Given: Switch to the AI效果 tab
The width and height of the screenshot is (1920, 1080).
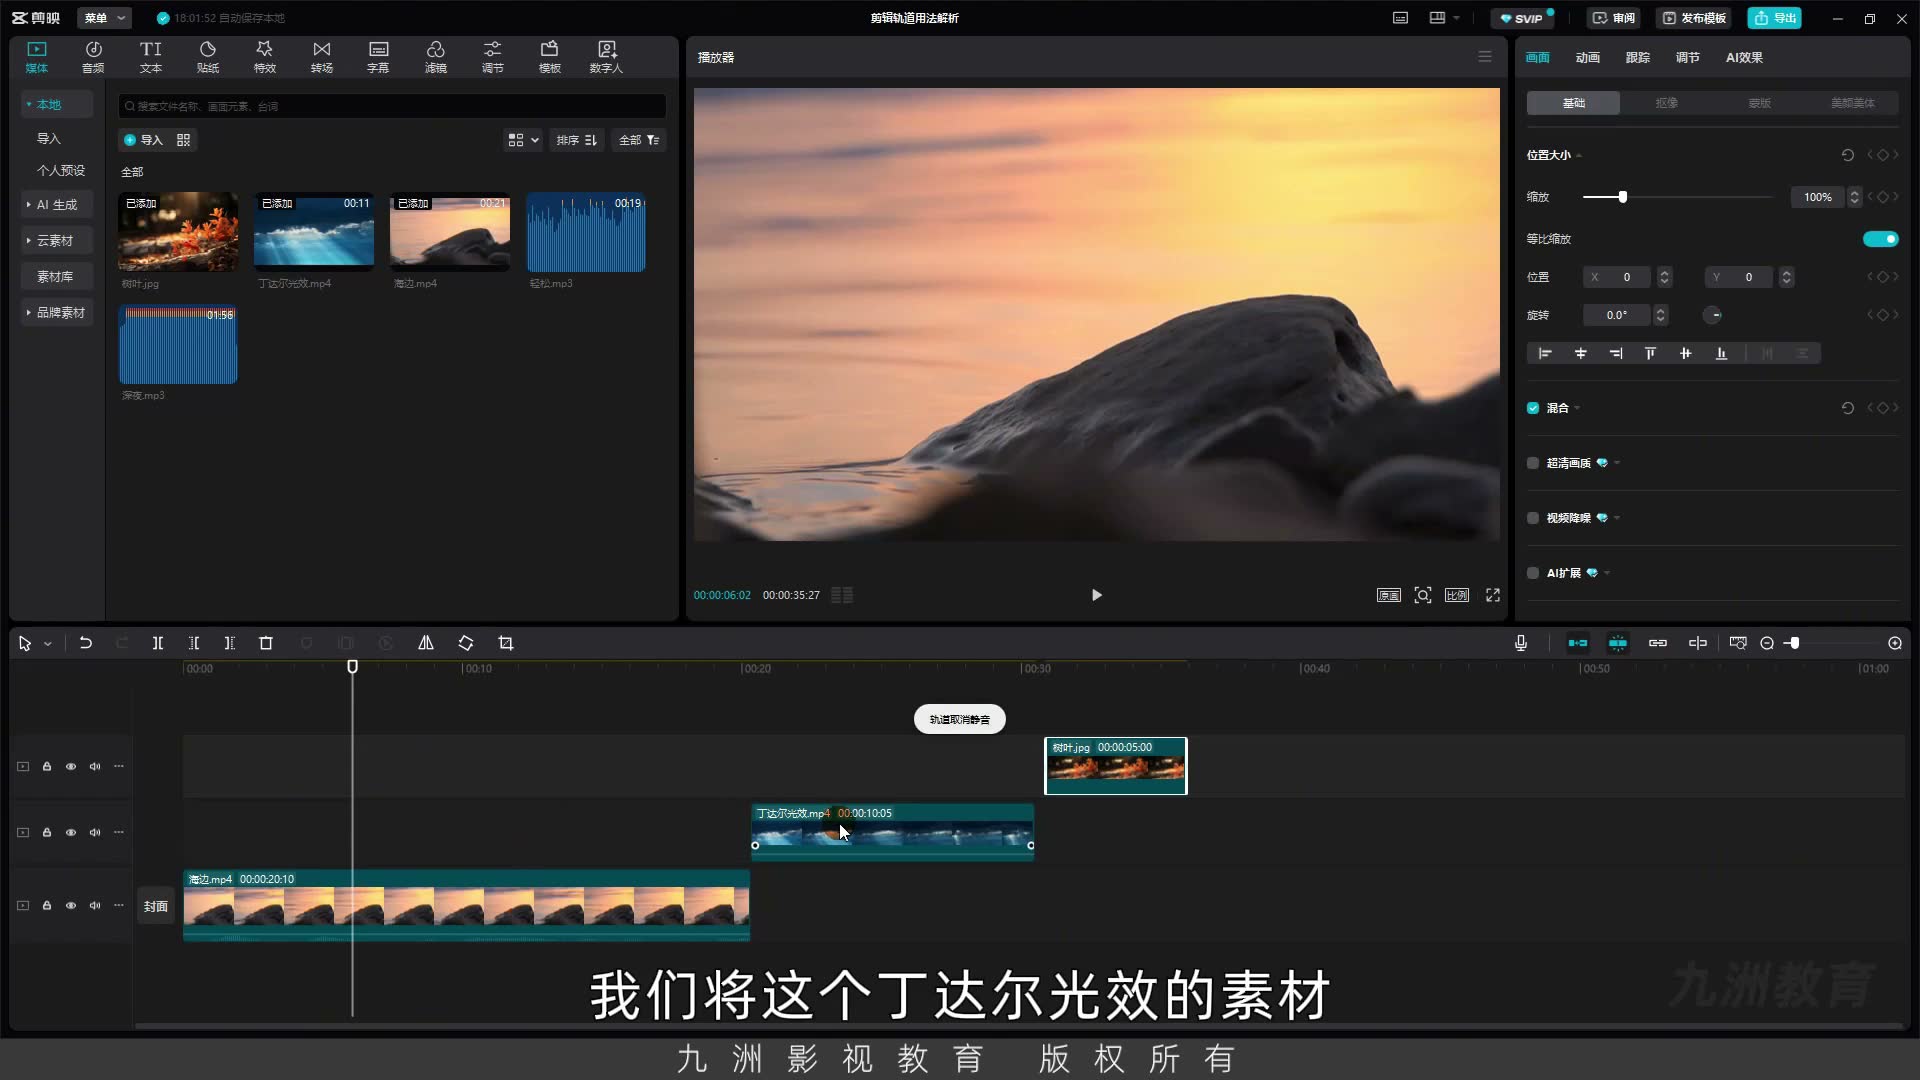Looking at the screenshot, I should pyautogui.click(x=1744, y=57).
